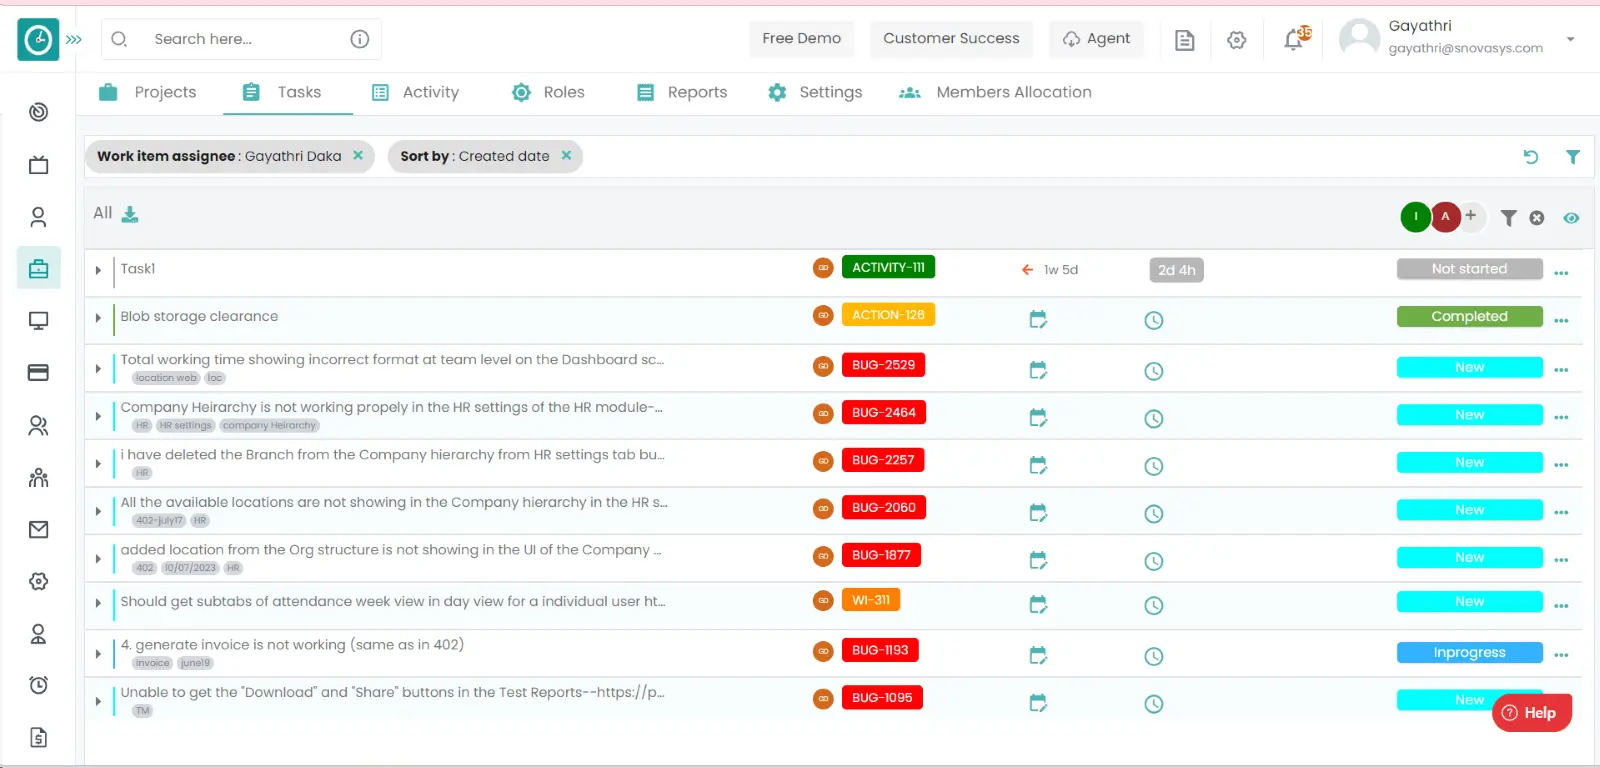Click the 2d 4h estimate badge
Screen dimensions: 1600x768
1177,270
